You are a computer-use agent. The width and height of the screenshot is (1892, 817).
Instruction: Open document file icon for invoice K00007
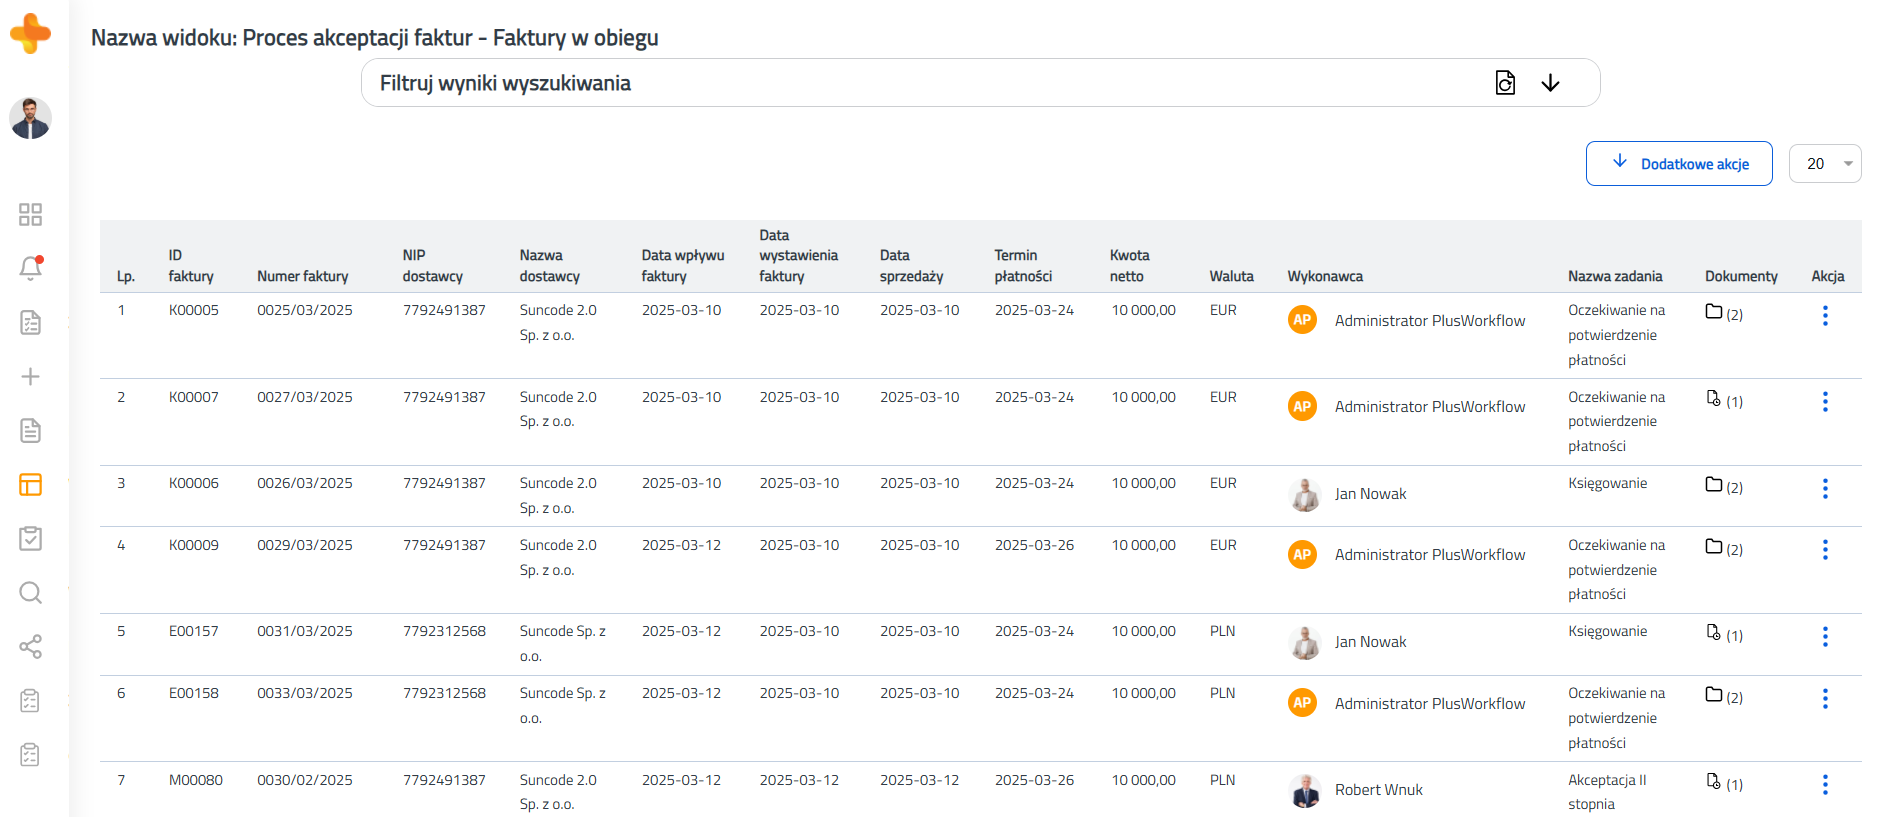click(x=1714, y=399)
